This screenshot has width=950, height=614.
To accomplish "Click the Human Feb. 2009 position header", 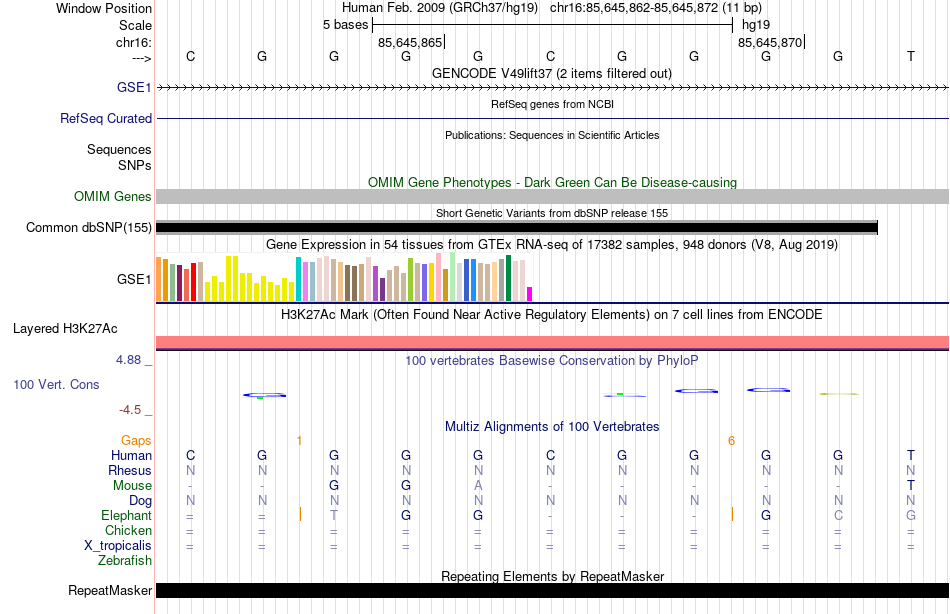I will tap(552, 8).
